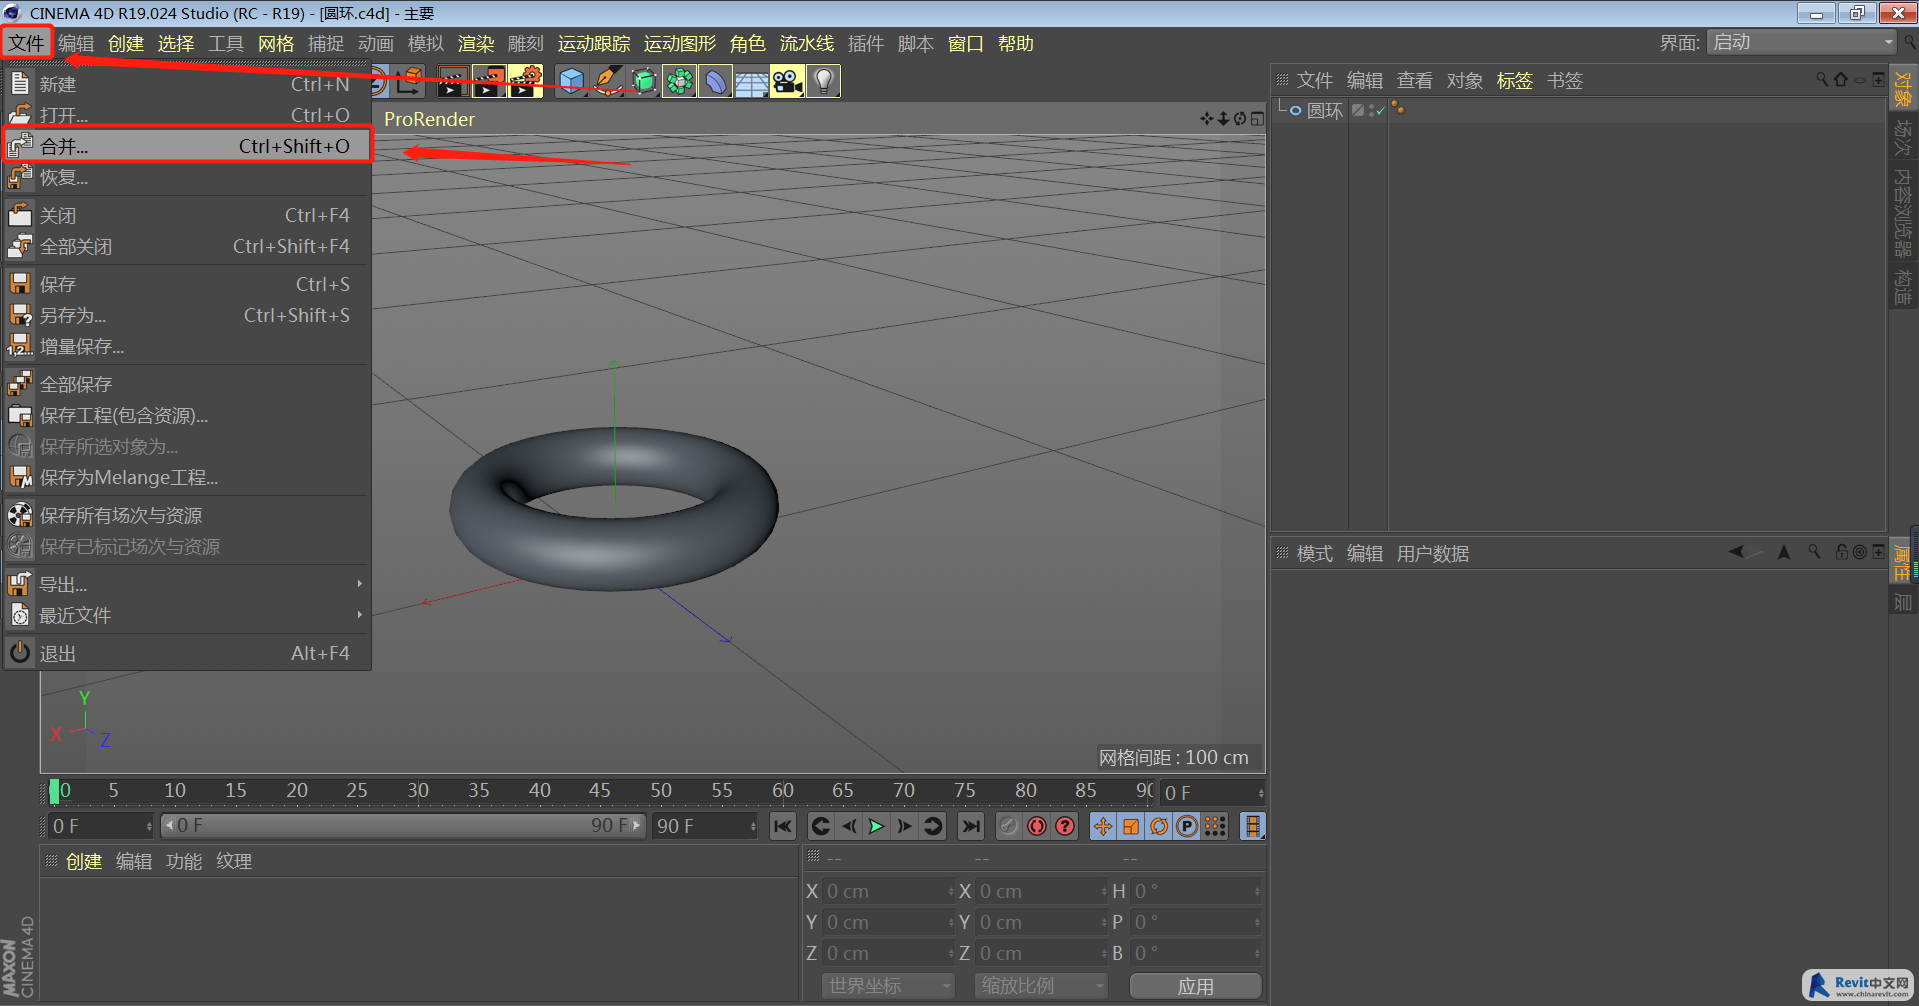Toggle Autokeying red circle button
1919x1006 pixels.
pos(1037,826)
